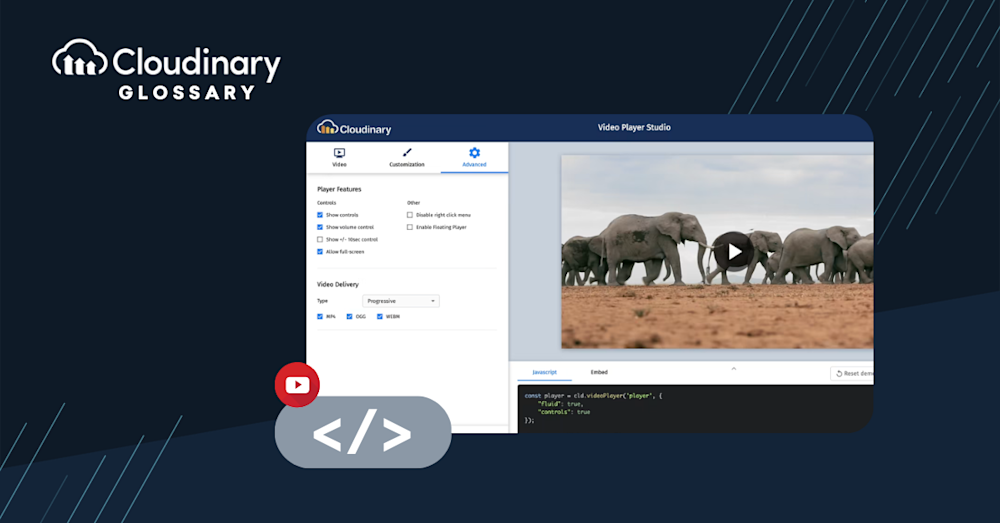The height and width of the screenshot is (523, 1000).
Task: Click the Video Player Studio title
Action: [x=634, y=128]
